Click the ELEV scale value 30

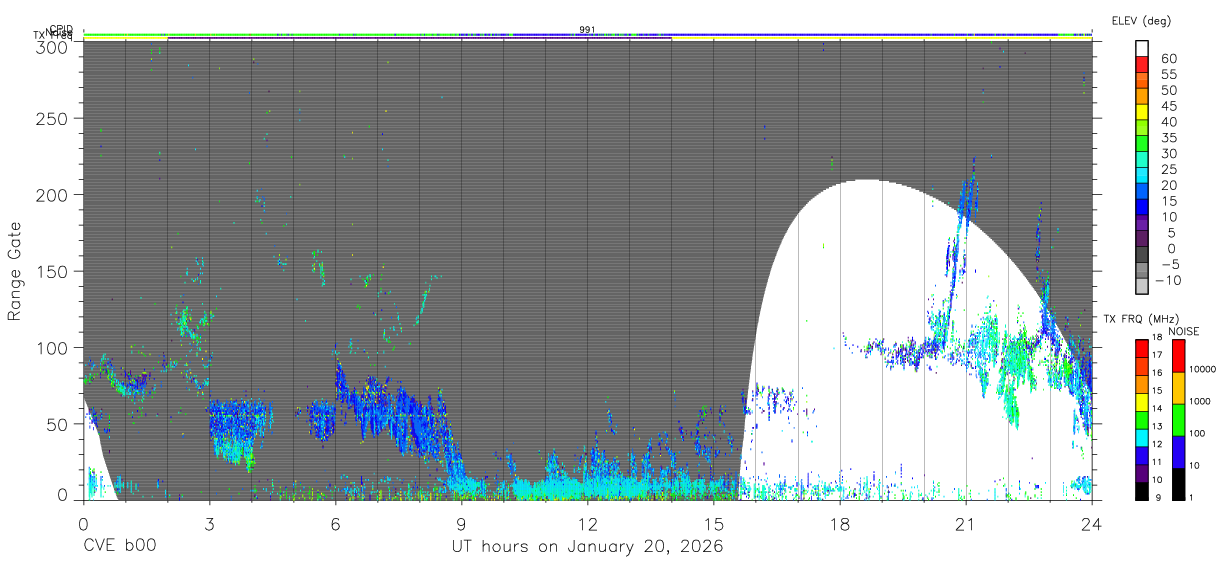point(1169,154)
